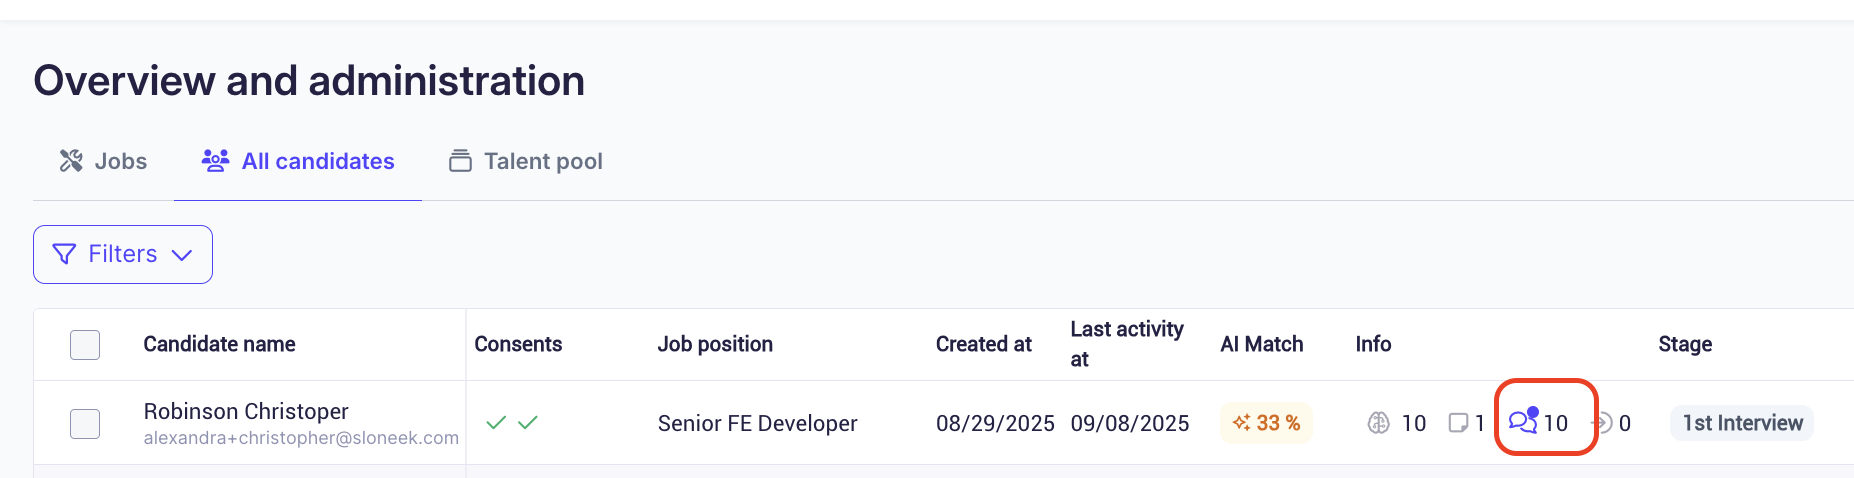Open Robinson Christoper candidate profile
The width and height of the screenshot is (1854, 478).
point(246,411)
